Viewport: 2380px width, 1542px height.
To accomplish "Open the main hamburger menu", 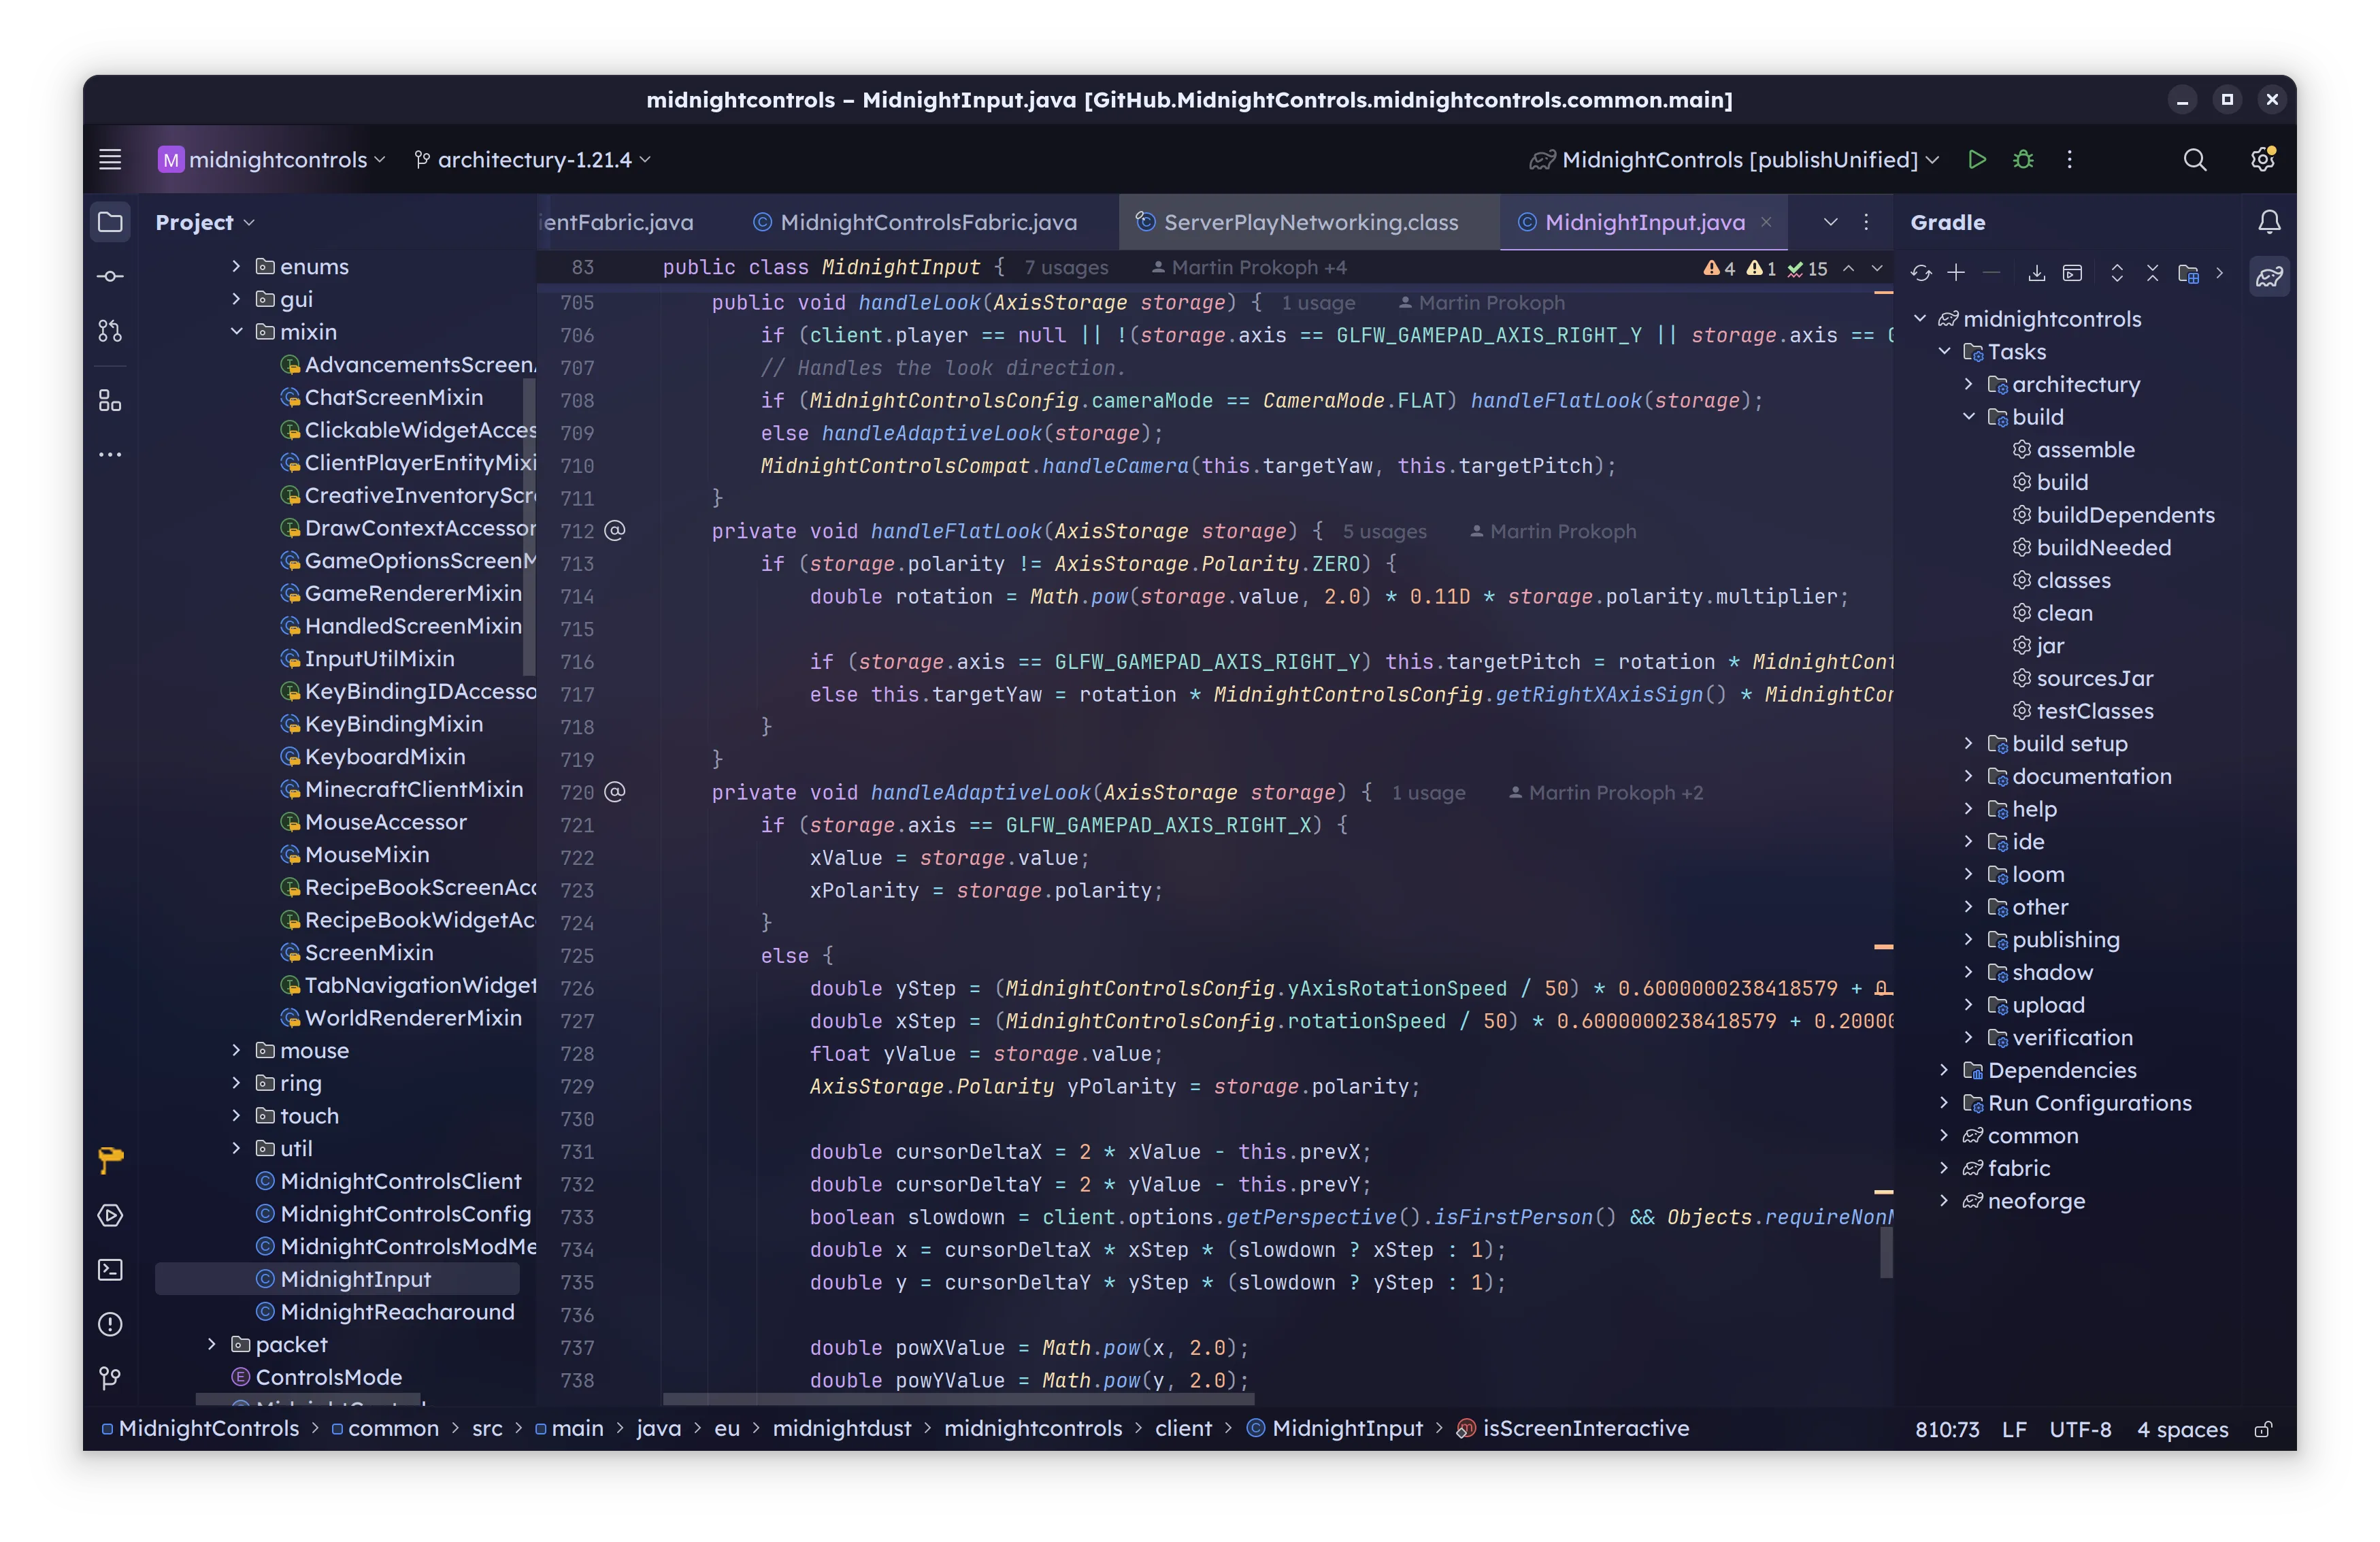I will tap(110, 159).
